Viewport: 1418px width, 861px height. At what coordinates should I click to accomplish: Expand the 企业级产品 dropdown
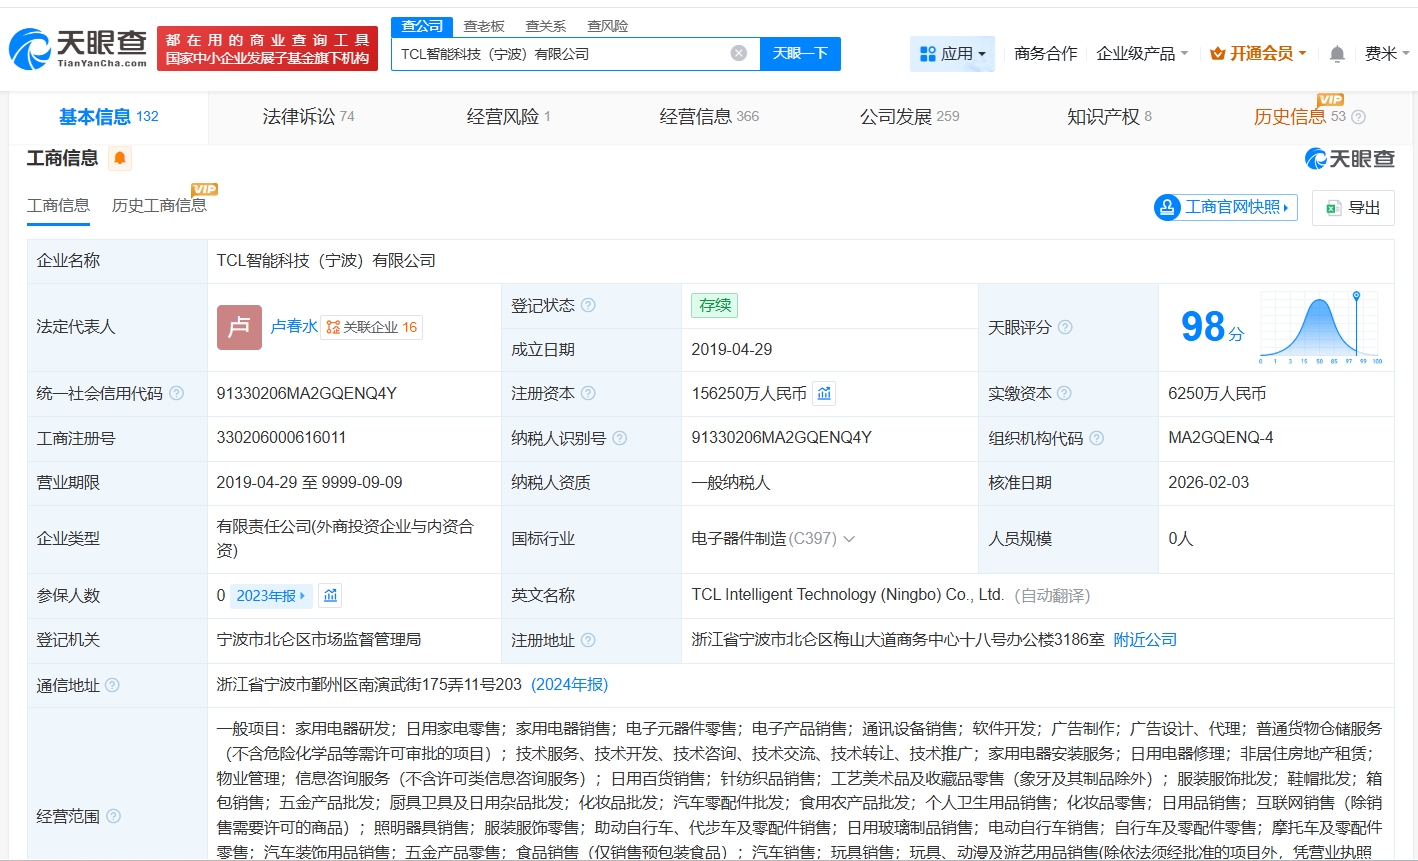[1142, 54]
